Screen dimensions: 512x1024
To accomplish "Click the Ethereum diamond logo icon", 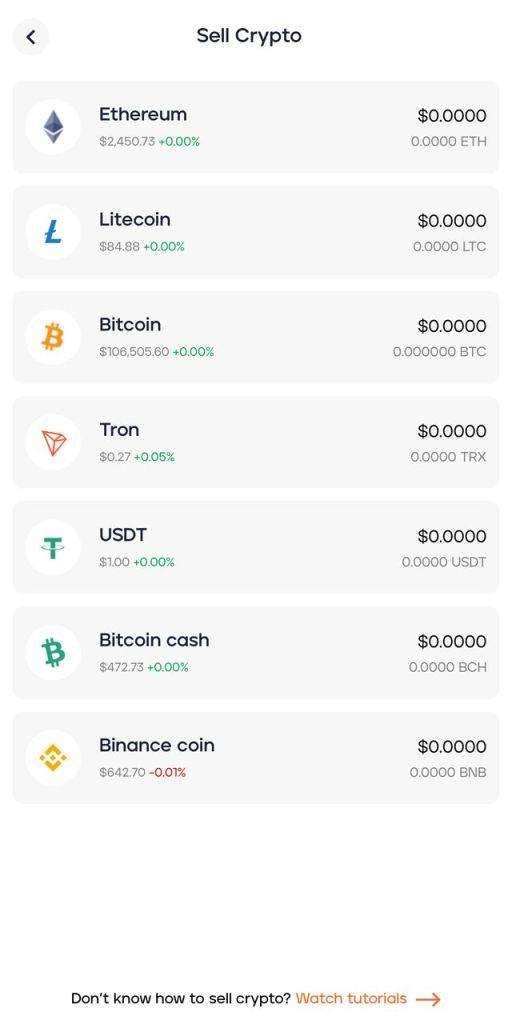I will (x=54, y=127).
